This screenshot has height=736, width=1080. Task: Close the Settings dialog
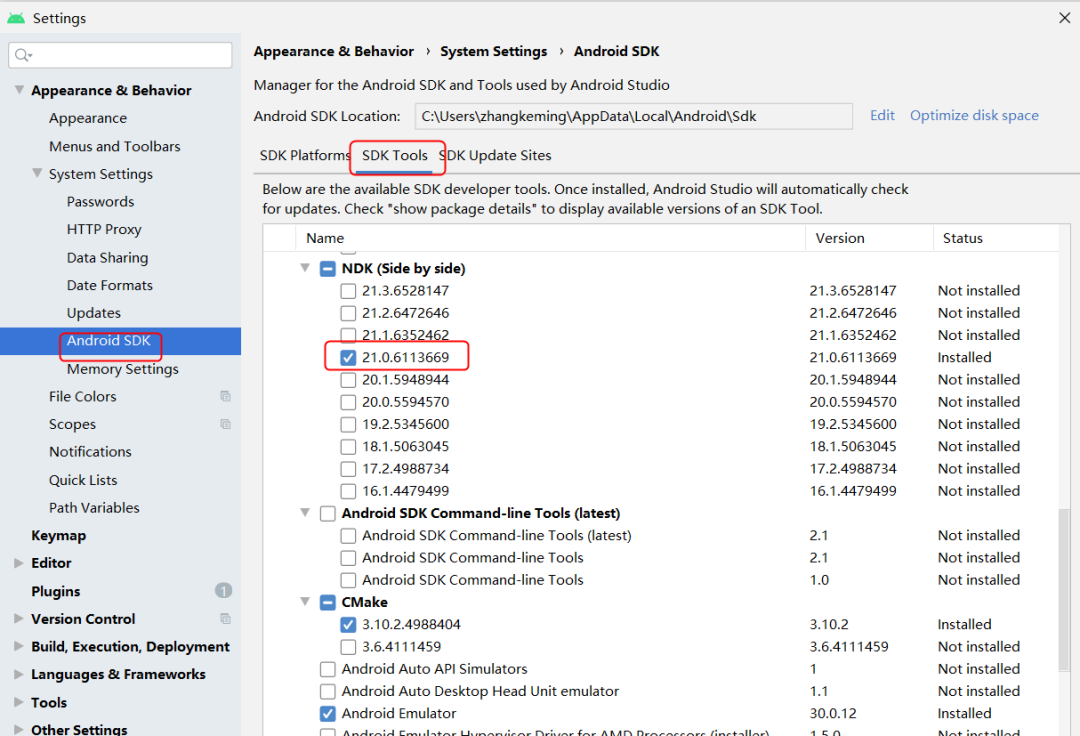pos(1064,18)
